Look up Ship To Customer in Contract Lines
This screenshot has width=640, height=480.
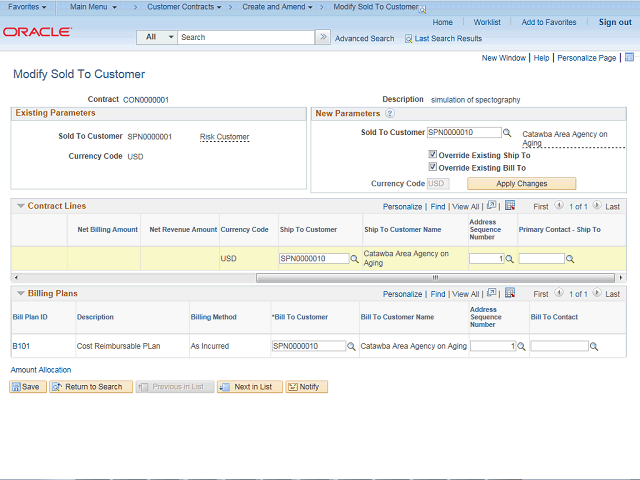pos(354,259)
